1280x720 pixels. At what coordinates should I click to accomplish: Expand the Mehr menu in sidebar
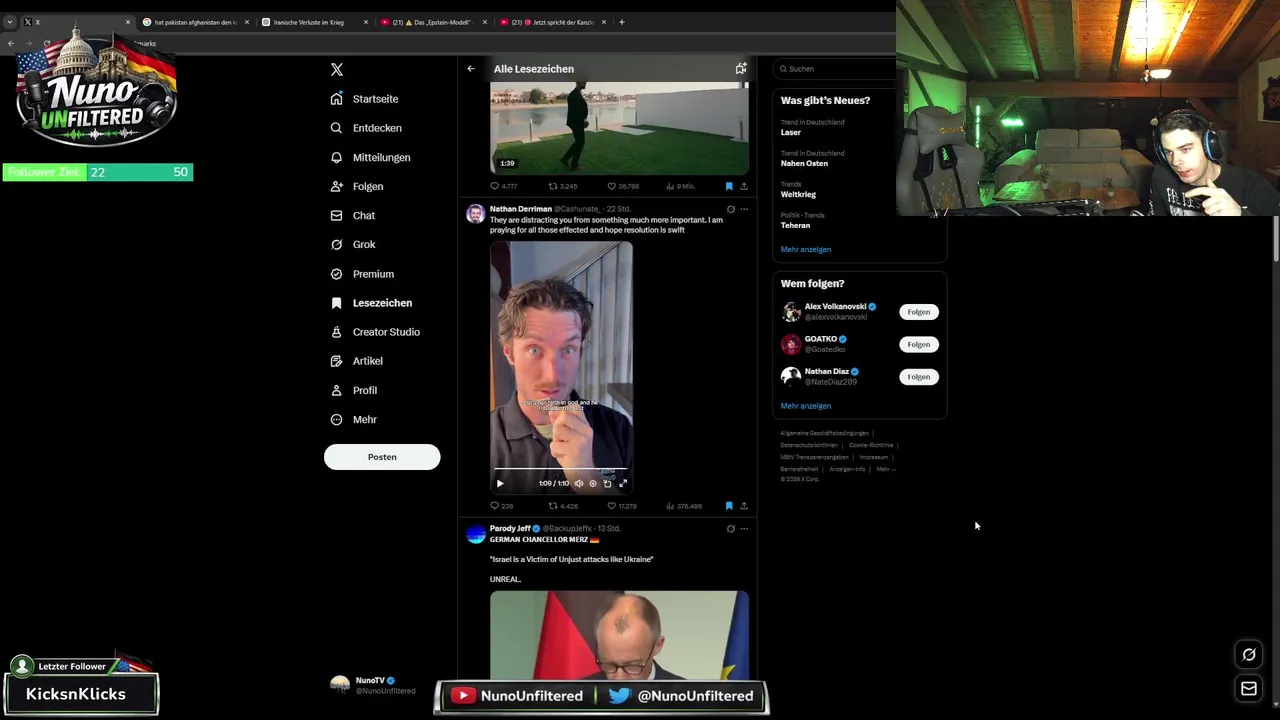coord(354,419)
